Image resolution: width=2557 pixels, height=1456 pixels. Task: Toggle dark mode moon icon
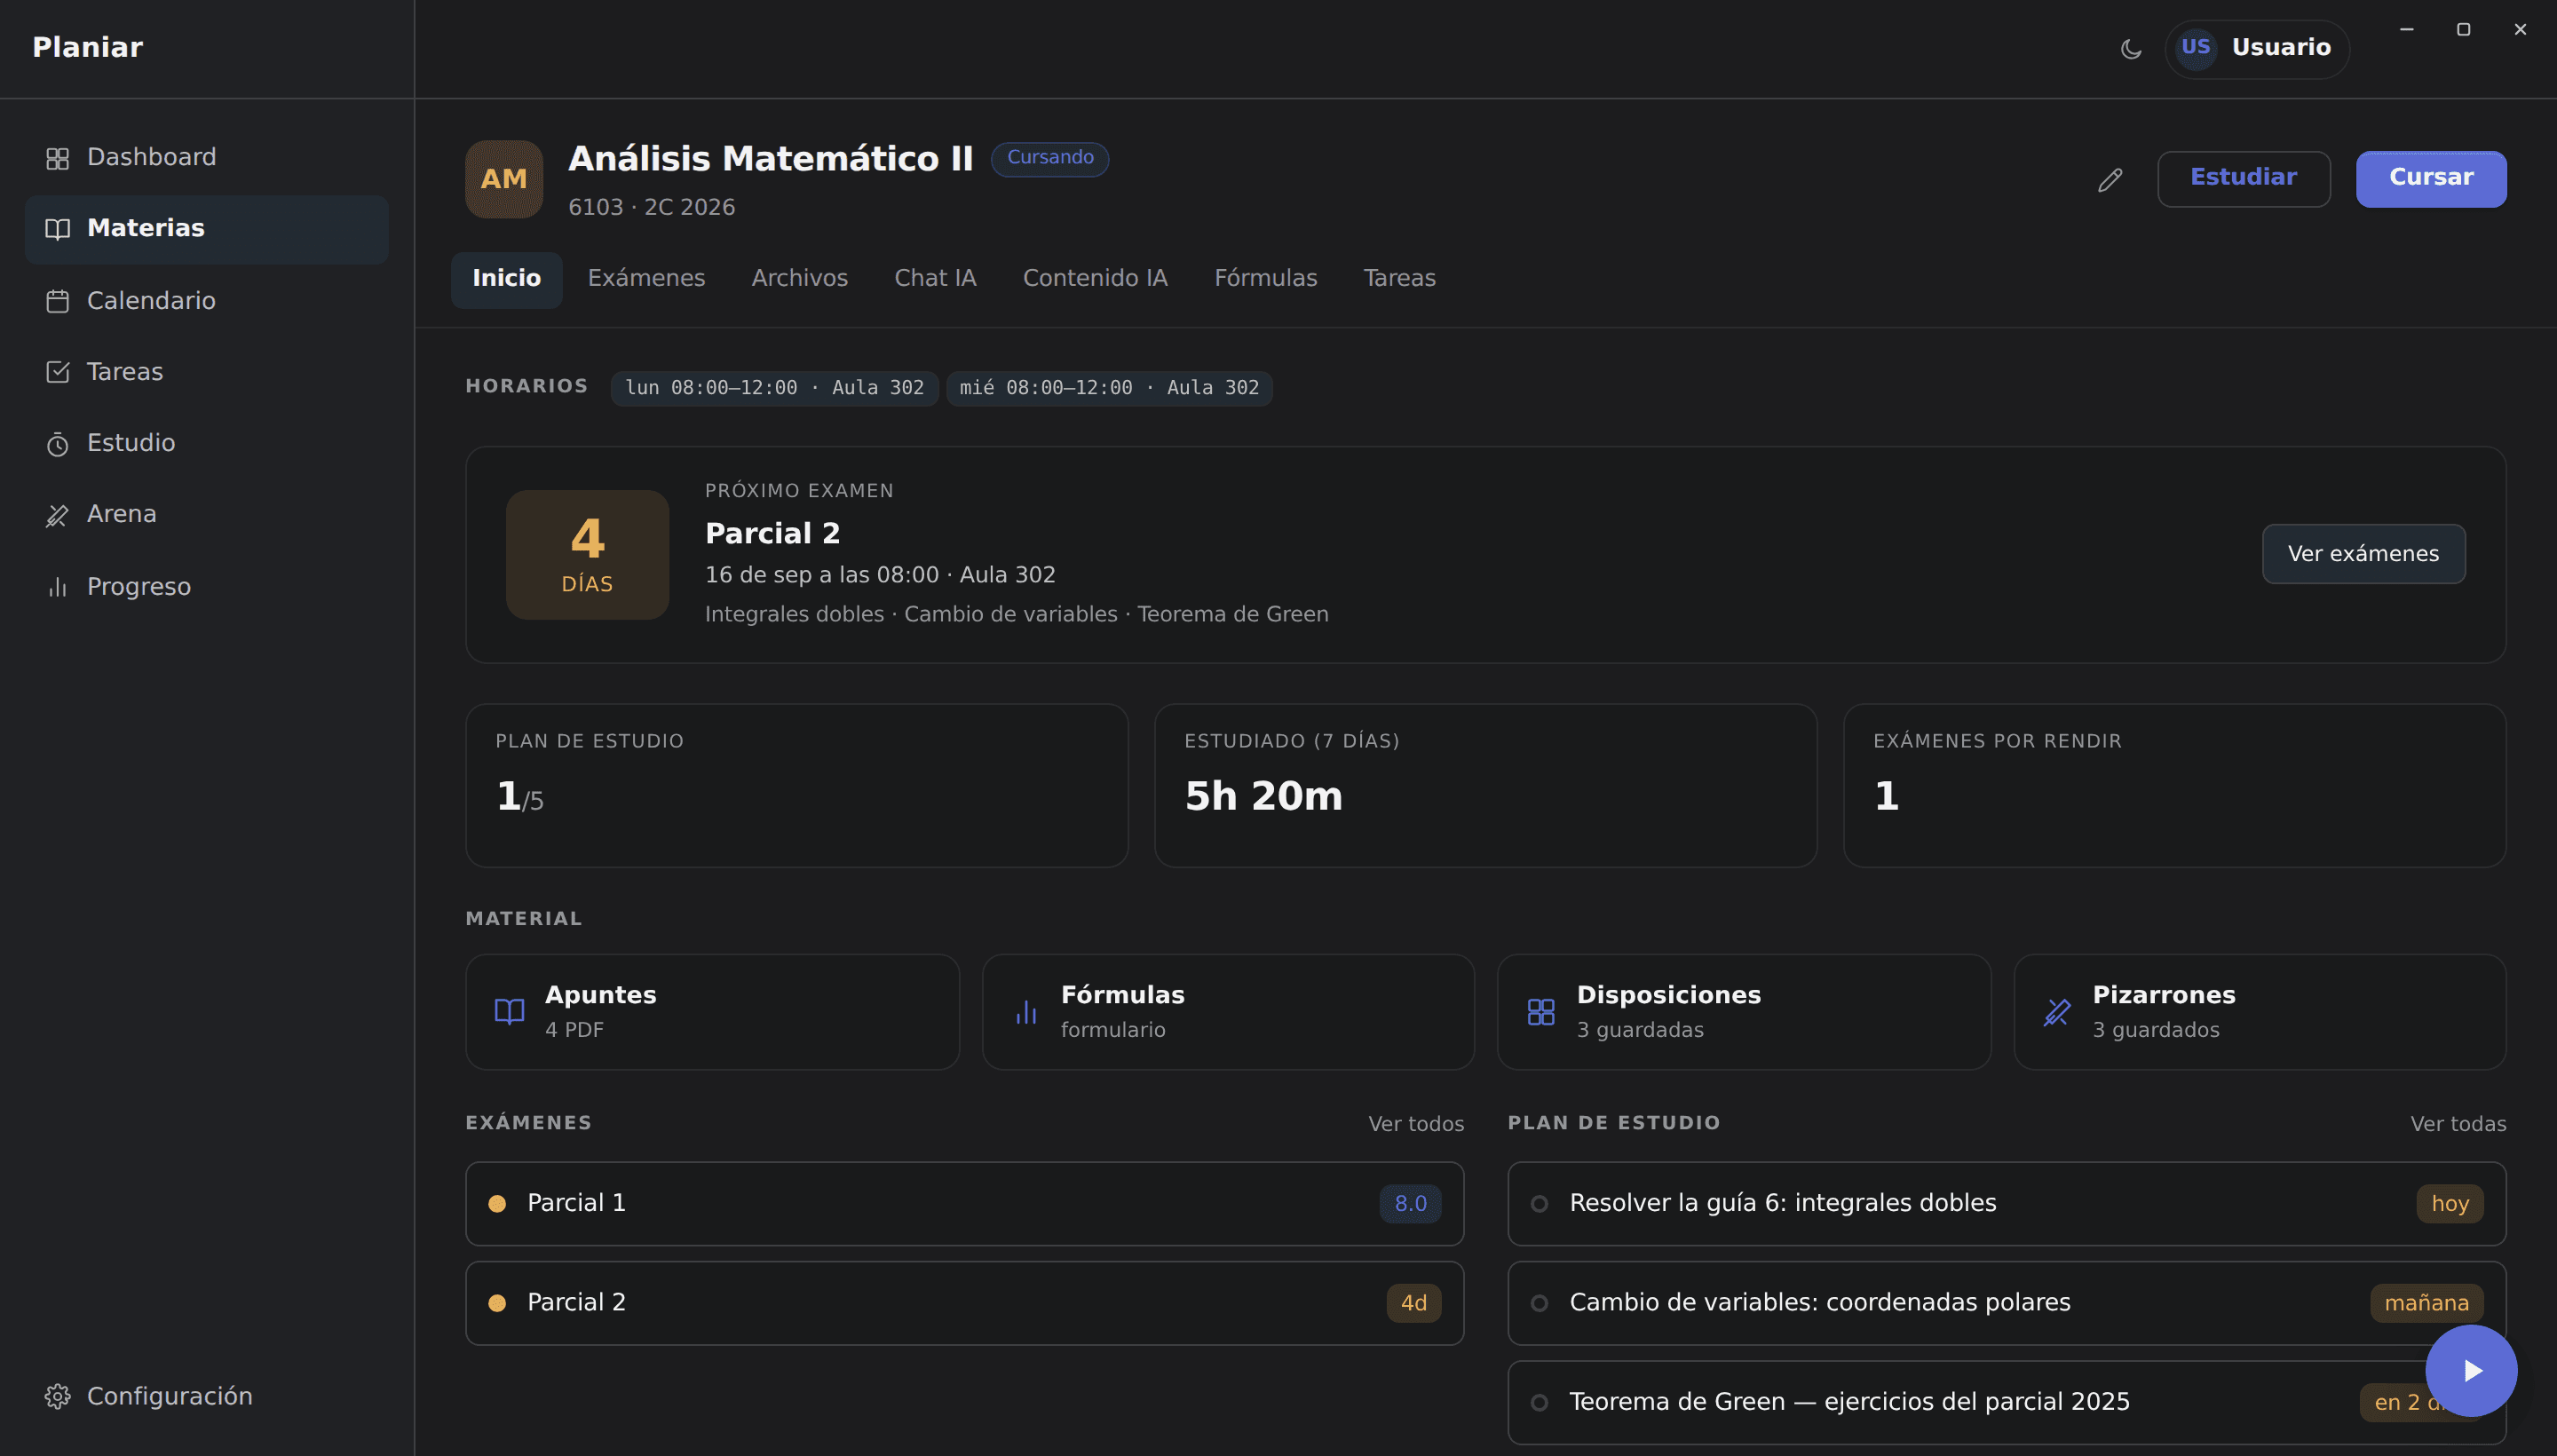pyautogui.click(x=2131, y=48)
